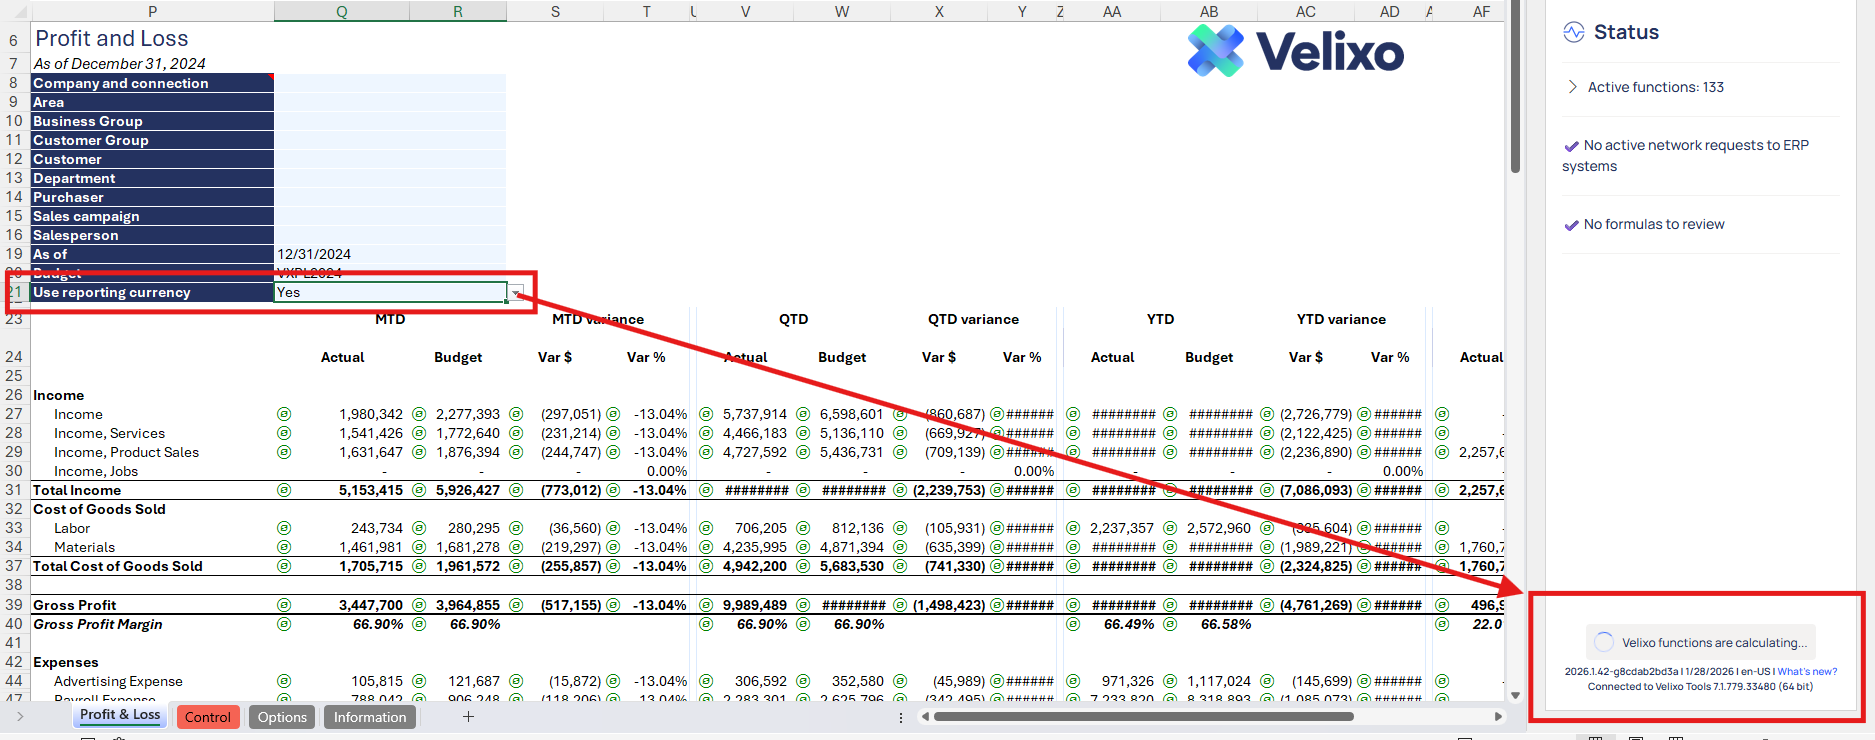Viewport: 1875px width, 740px height.
Task: Open the Options sheet tab
Action: click(282, 717)
